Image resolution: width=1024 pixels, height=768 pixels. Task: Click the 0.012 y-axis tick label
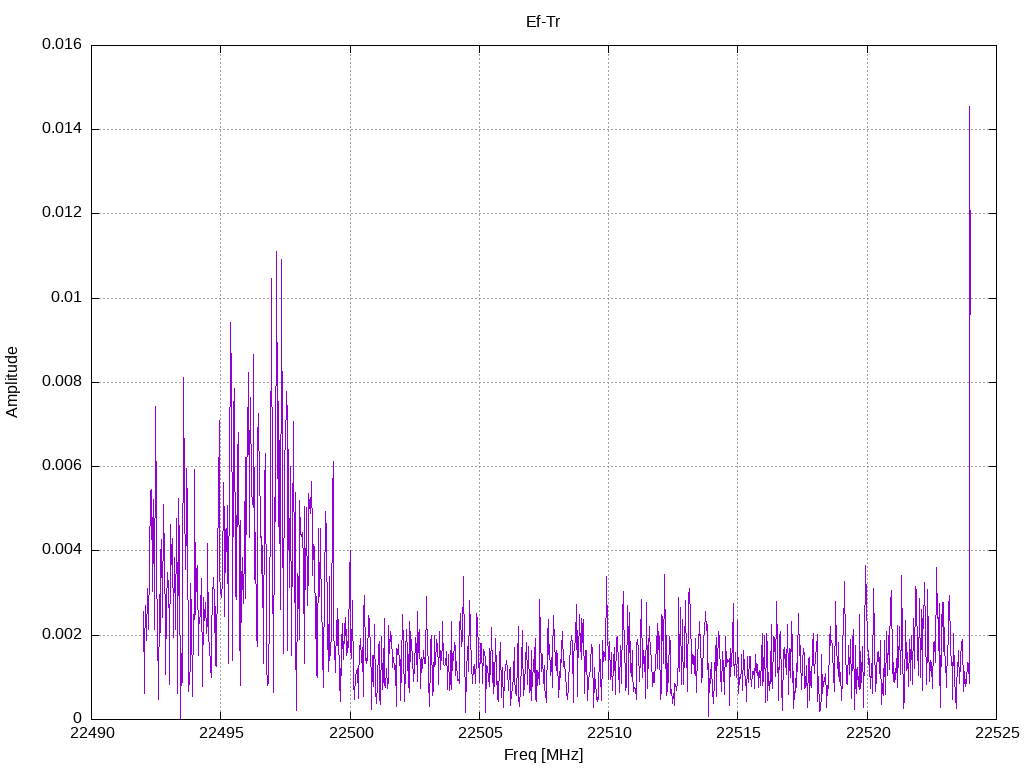(61, 213)
